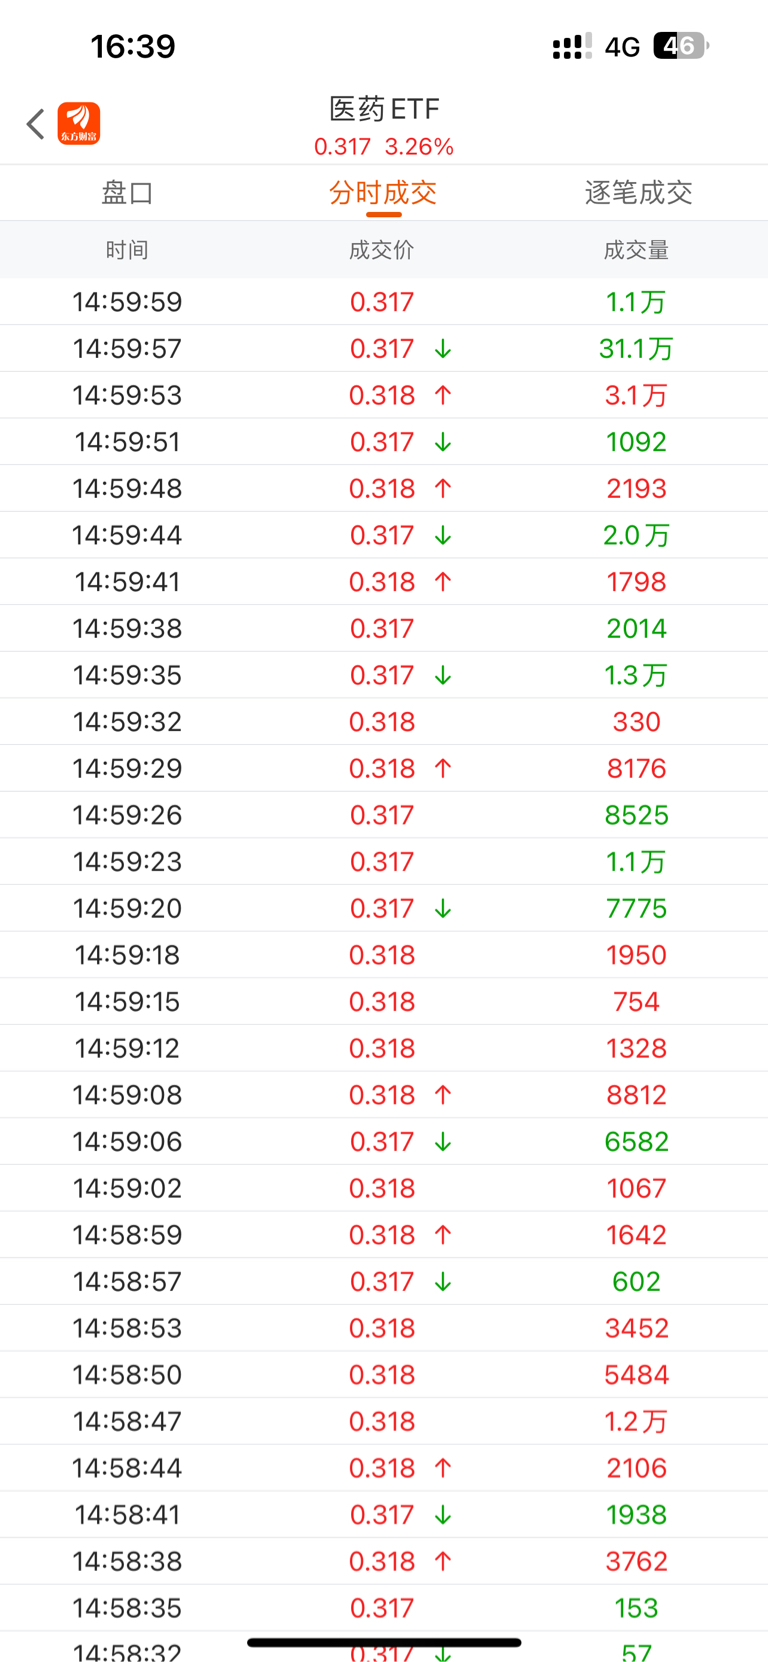Select the 分时成交 tab
The width and height of the screenshot is (768, 1662).
[x=383, y=193]
